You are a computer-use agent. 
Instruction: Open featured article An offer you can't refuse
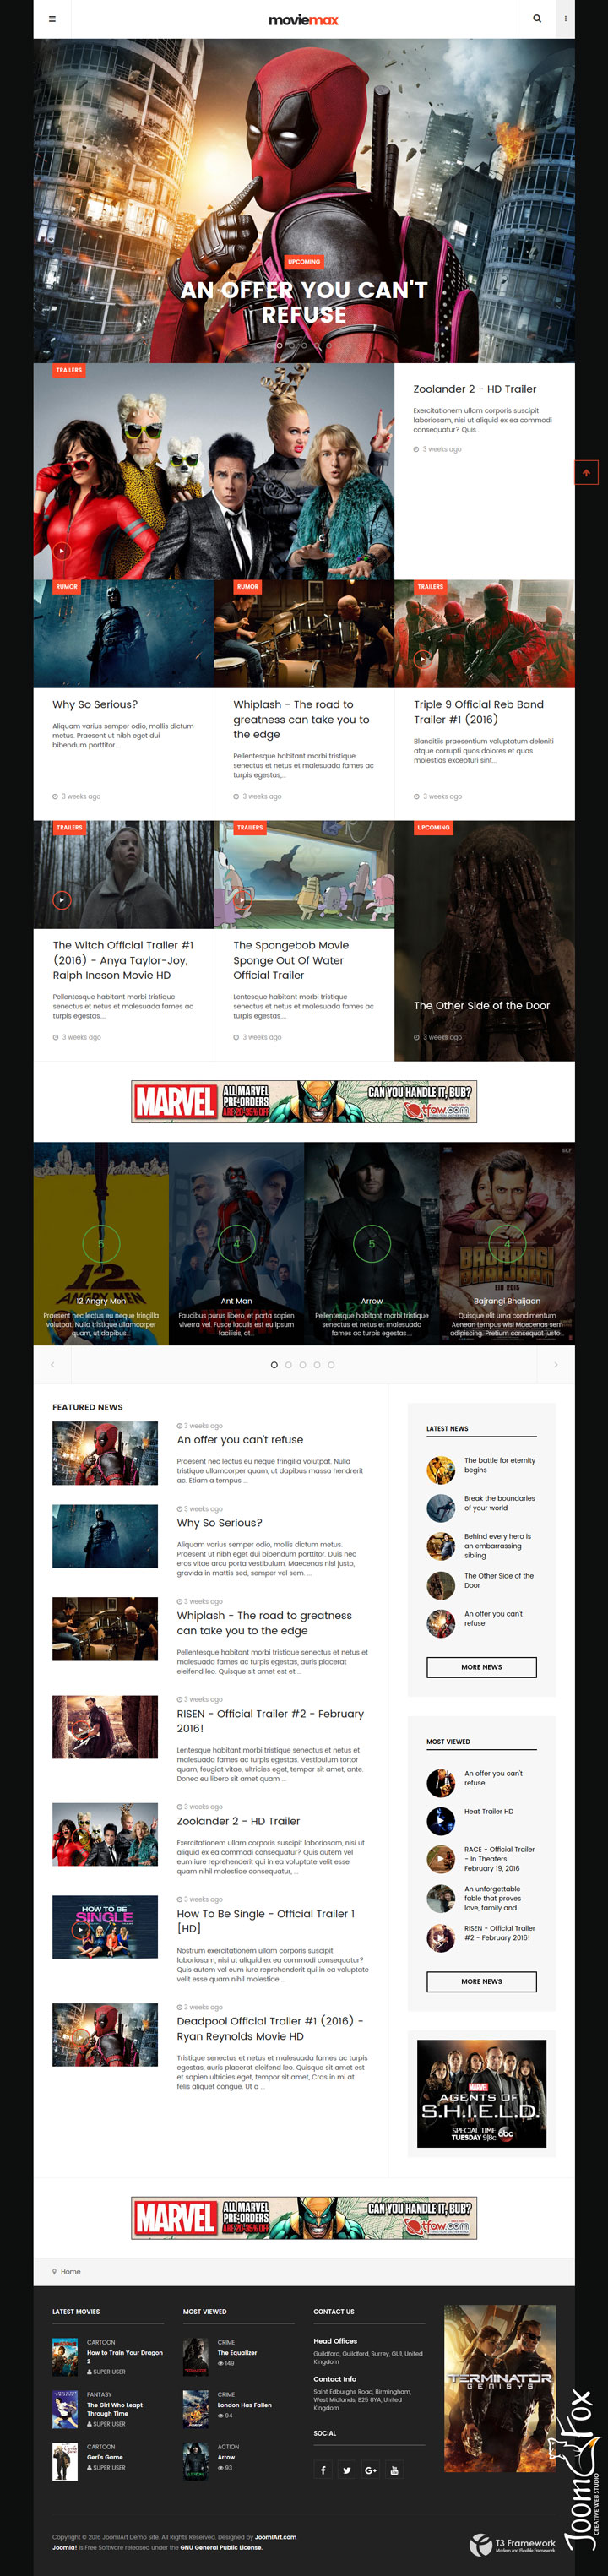pos(240,1440)
